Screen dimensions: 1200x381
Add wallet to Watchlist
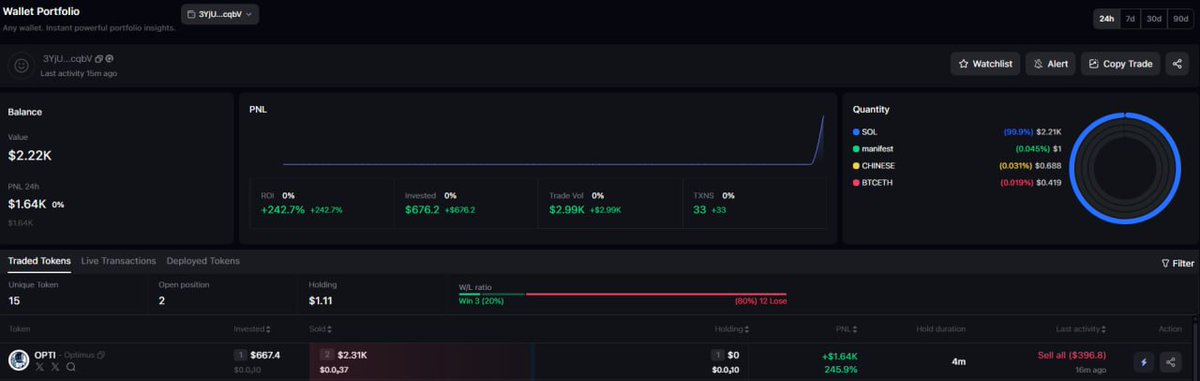(985, 64)
